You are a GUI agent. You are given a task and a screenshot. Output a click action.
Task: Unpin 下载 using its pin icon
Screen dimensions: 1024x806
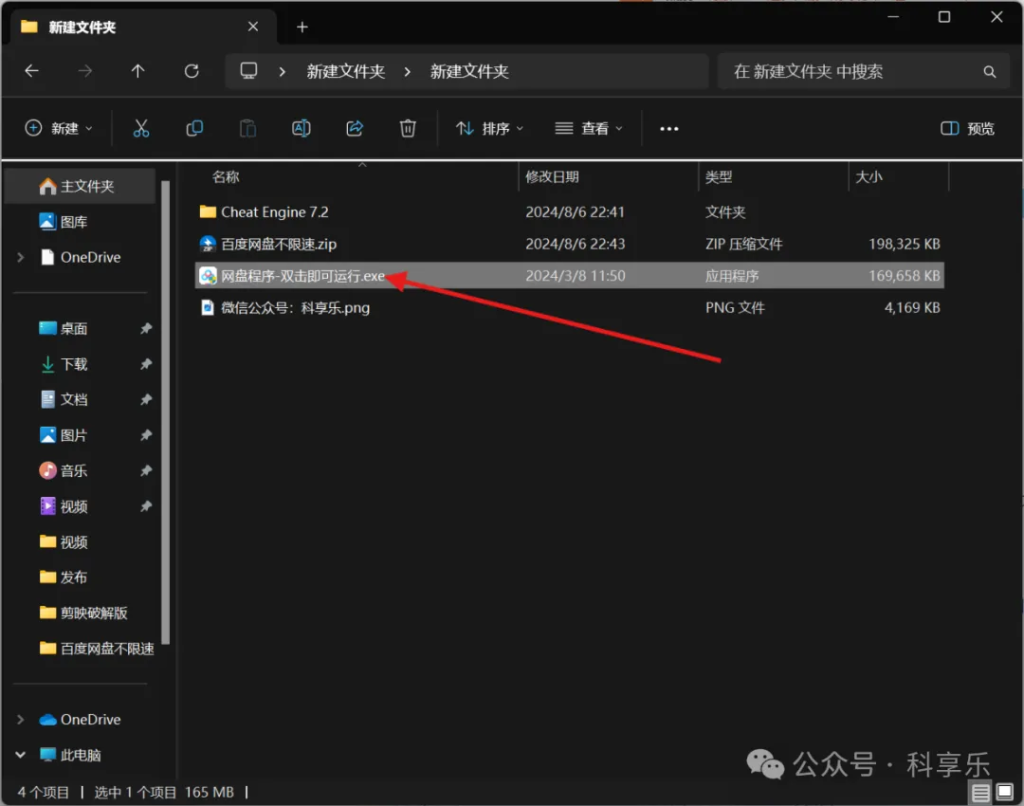(x=146, y=364)
